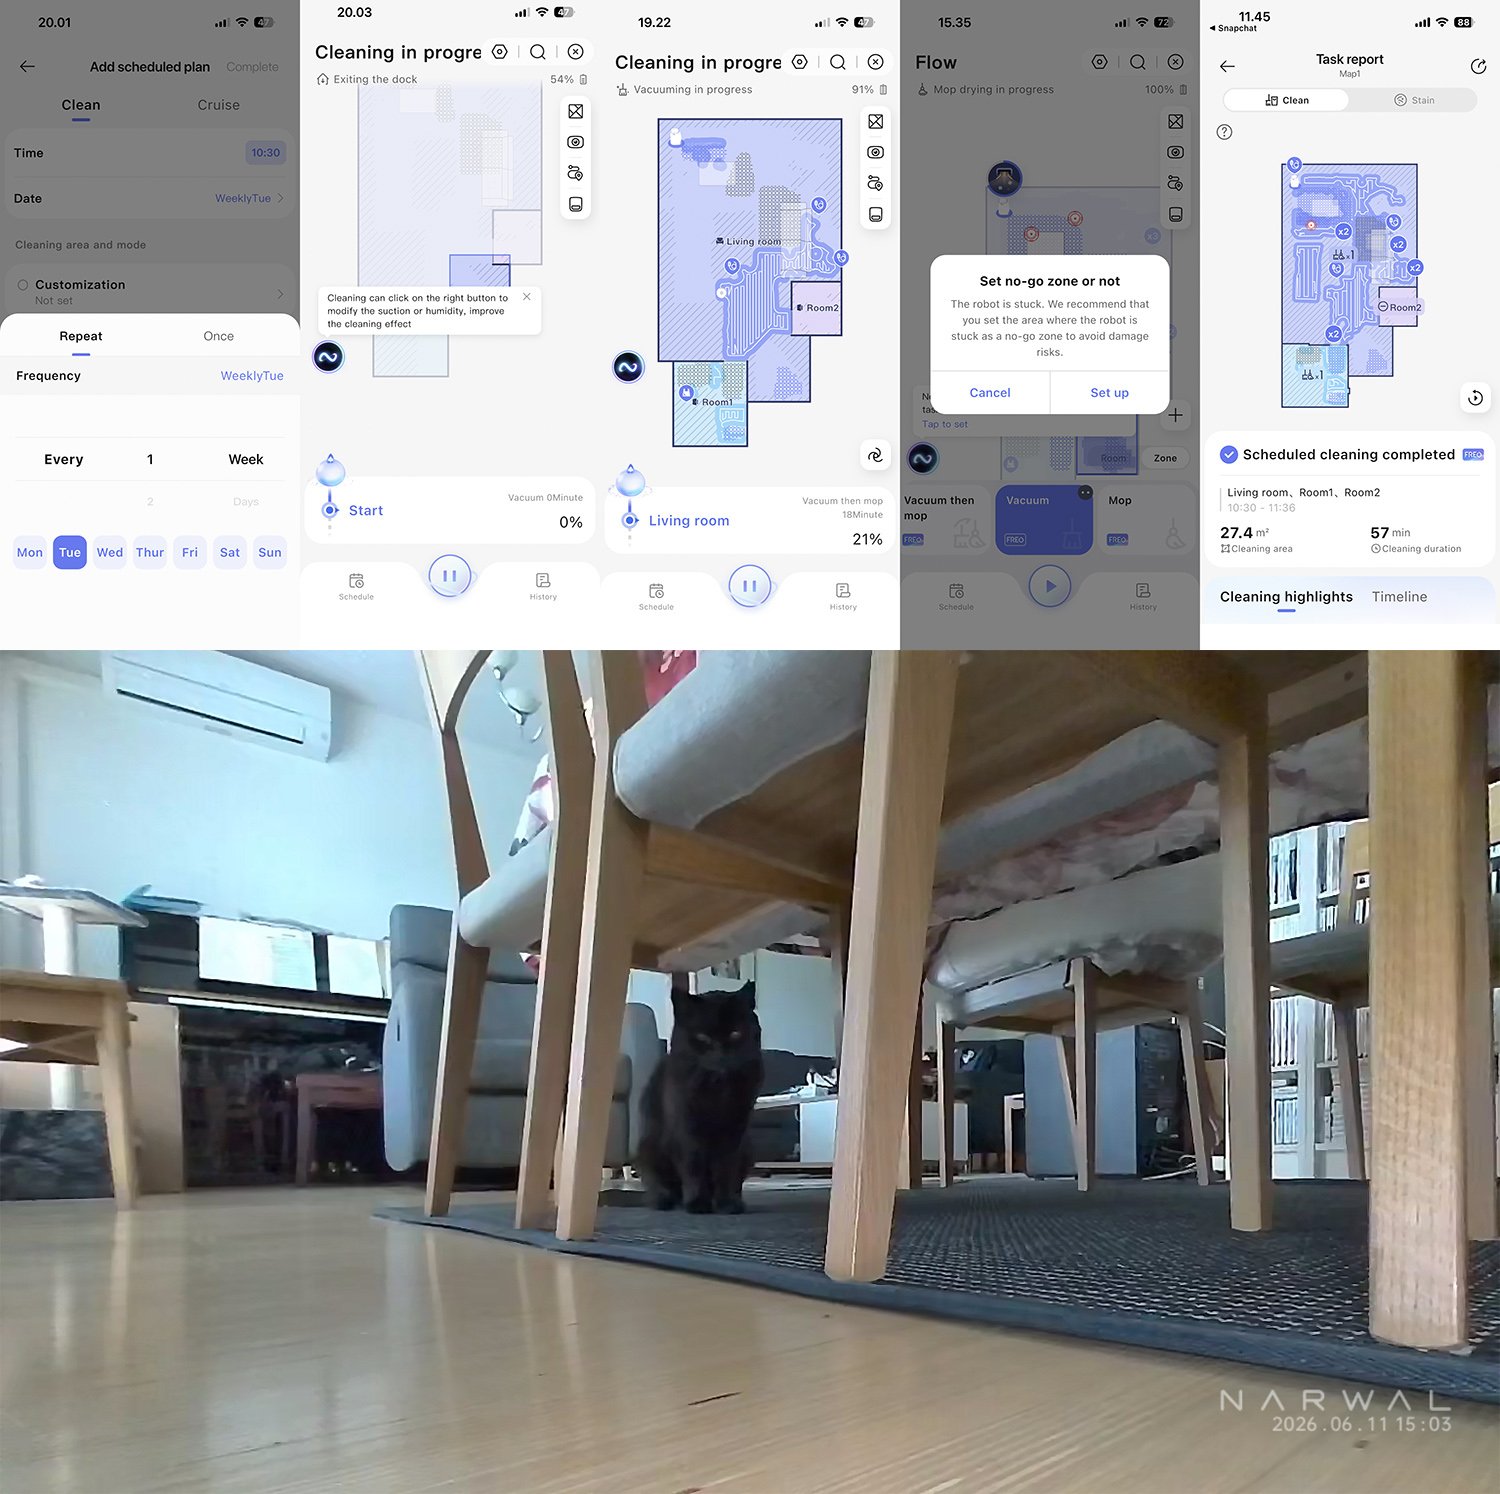Select Days in the interval unit picker
The image size is (1500, 1494).
[x=246, y=502]
